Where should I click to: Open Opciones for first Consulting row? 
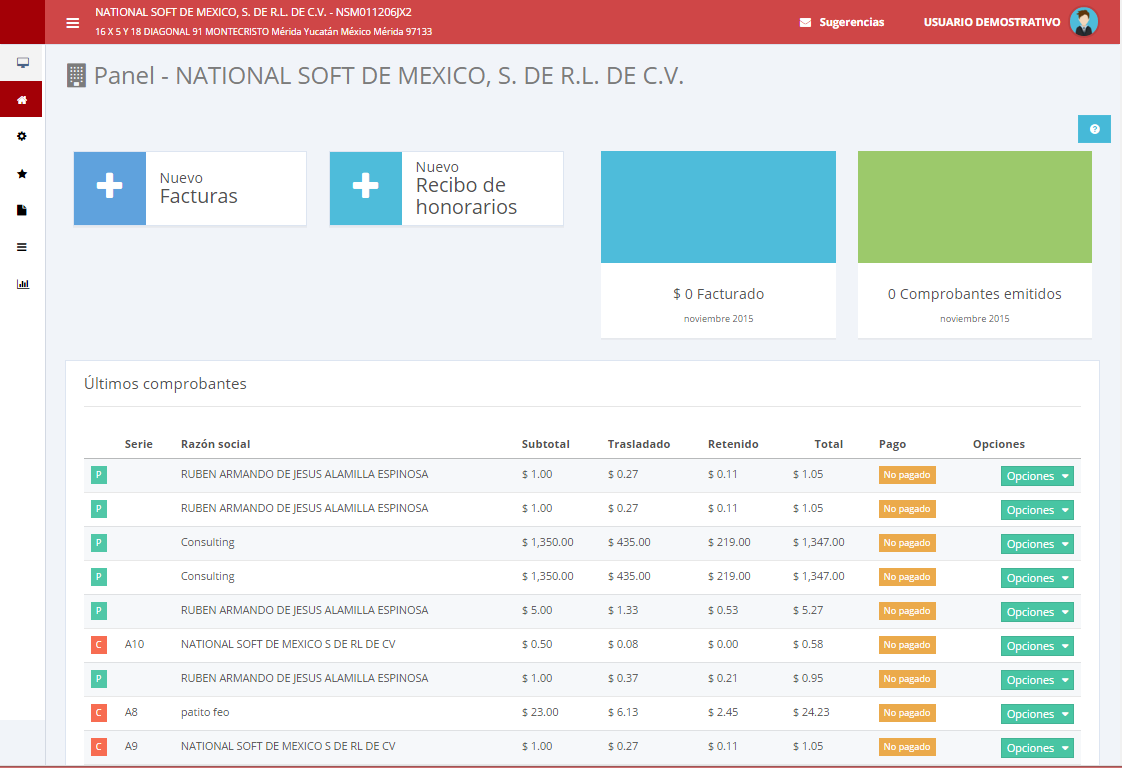pos(1037,544)
